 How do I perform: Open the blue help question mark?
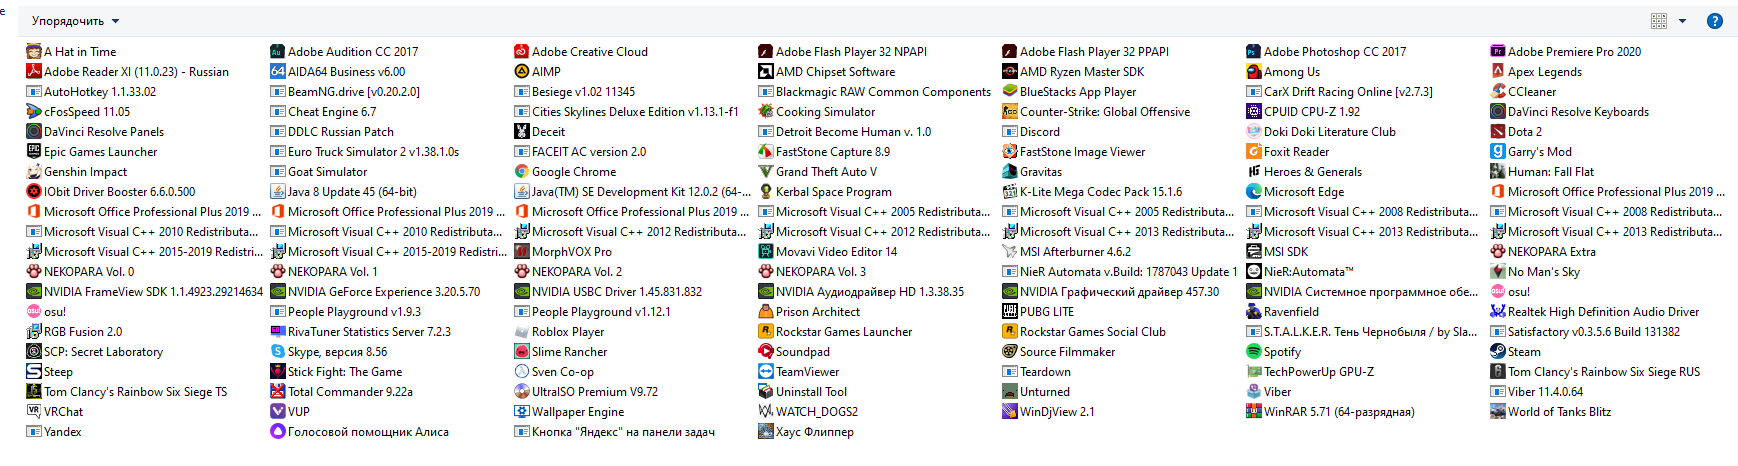pos(1714,21)
